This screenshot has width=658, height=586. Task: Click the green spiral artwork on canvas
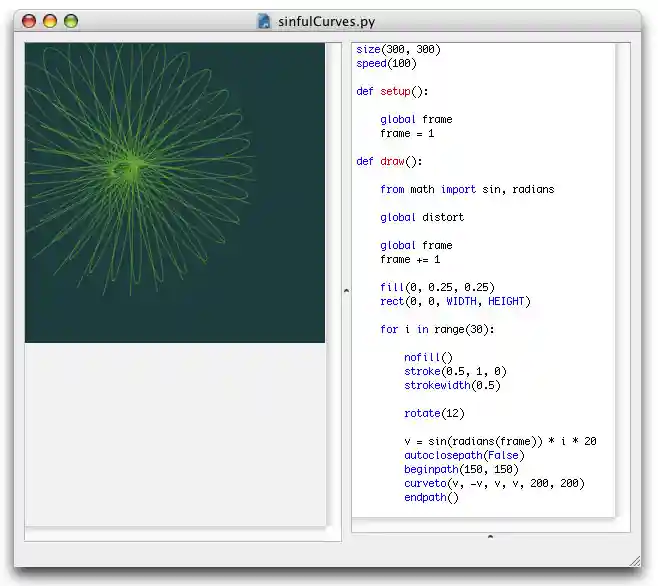pos(130,165)
